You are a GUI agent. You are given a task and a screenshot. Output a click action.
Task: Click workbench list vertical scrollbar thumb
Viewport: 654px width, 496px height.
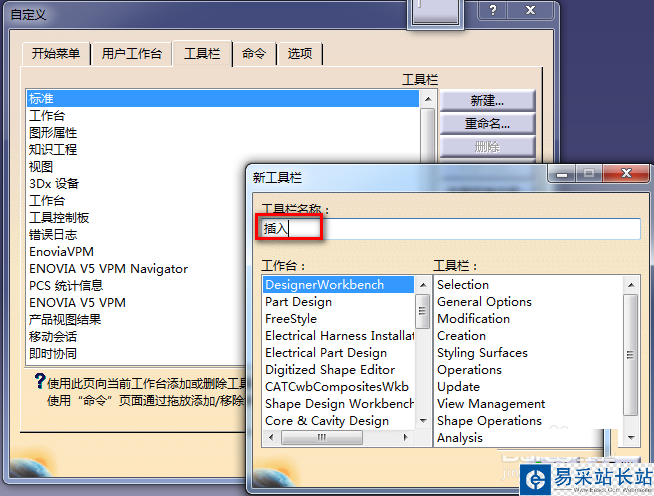tap(423, 311)
